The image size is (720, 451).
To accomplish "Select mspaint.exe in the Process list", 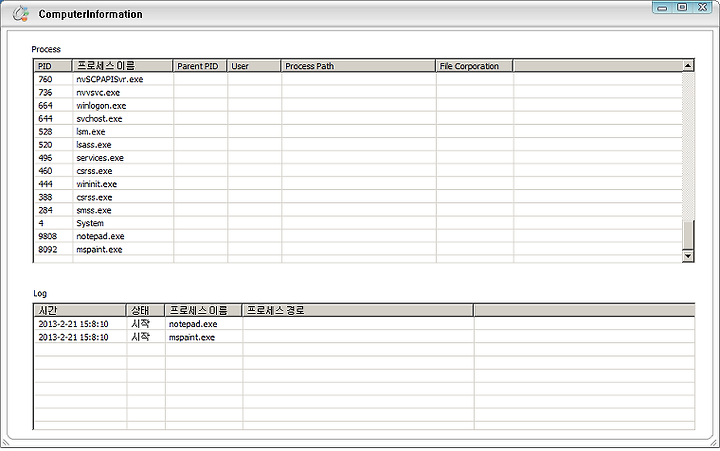I will [359, 249].
